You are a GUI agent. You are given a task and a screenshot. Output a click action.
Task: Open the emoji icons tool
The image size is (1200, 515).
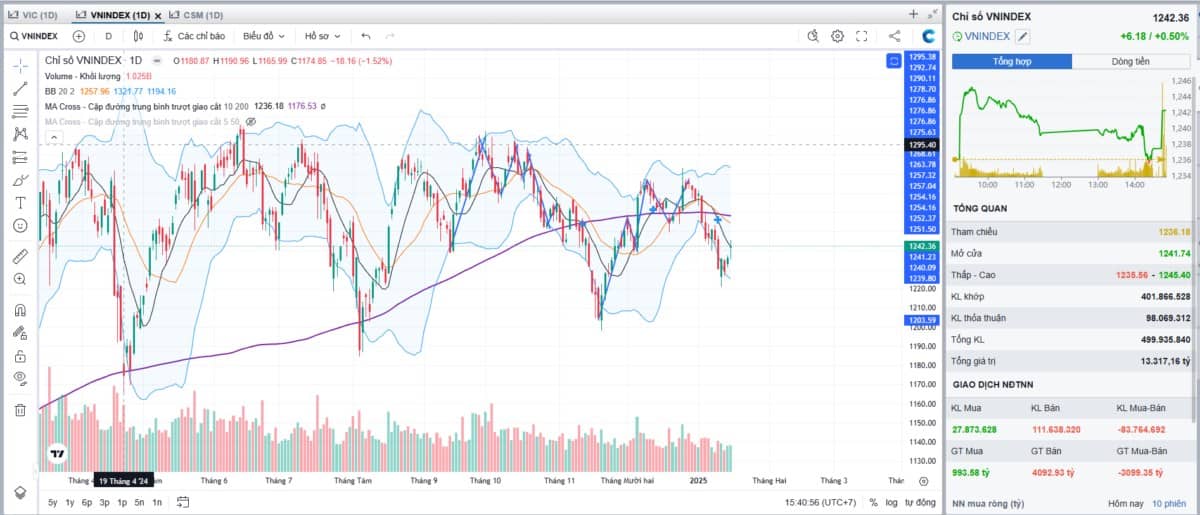click(20, 226)
